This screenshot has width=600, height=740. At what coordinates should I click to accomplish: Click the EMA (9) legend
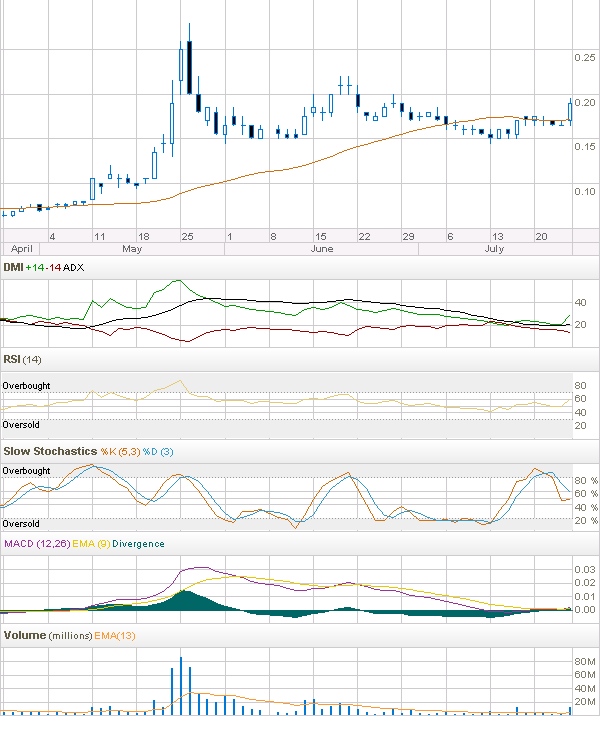91,544
